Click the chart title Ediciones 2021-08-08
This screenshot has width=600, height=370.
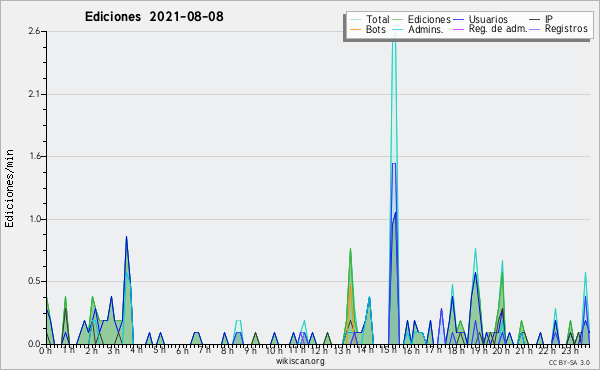tap(154, 17)
